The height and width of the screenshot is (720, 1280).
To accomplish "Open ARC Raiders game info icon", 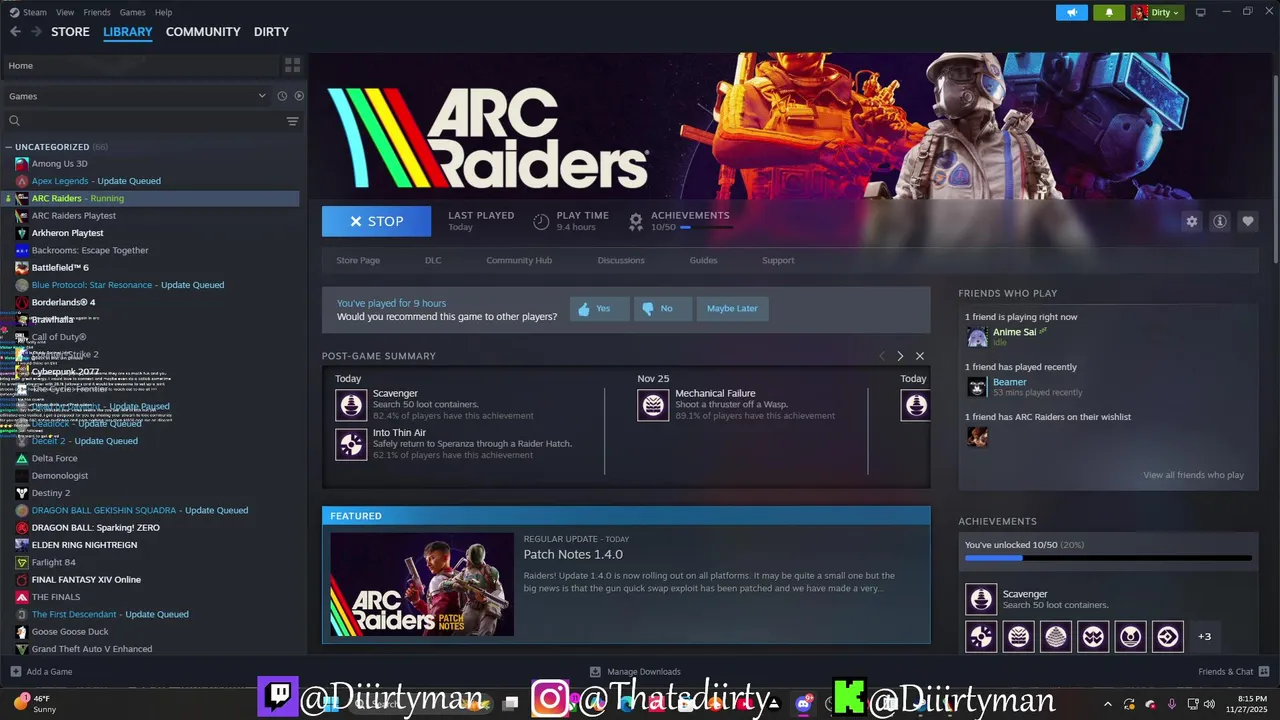I will coord(1219,221).
